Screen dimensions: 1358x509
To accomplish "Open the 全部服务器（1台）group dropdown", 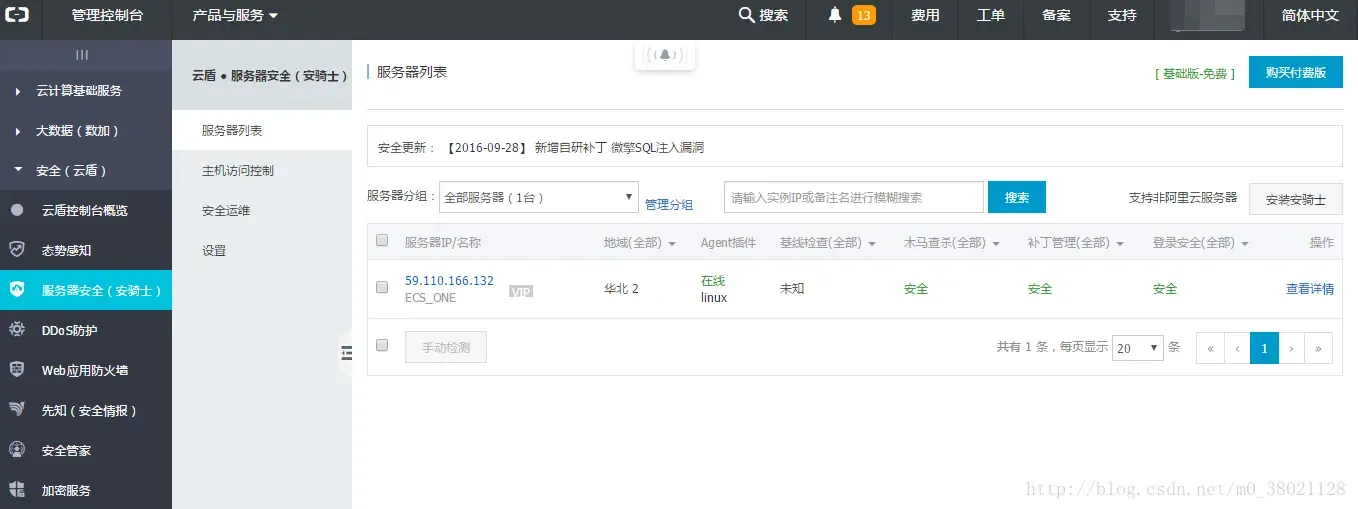I will (539, 197).
